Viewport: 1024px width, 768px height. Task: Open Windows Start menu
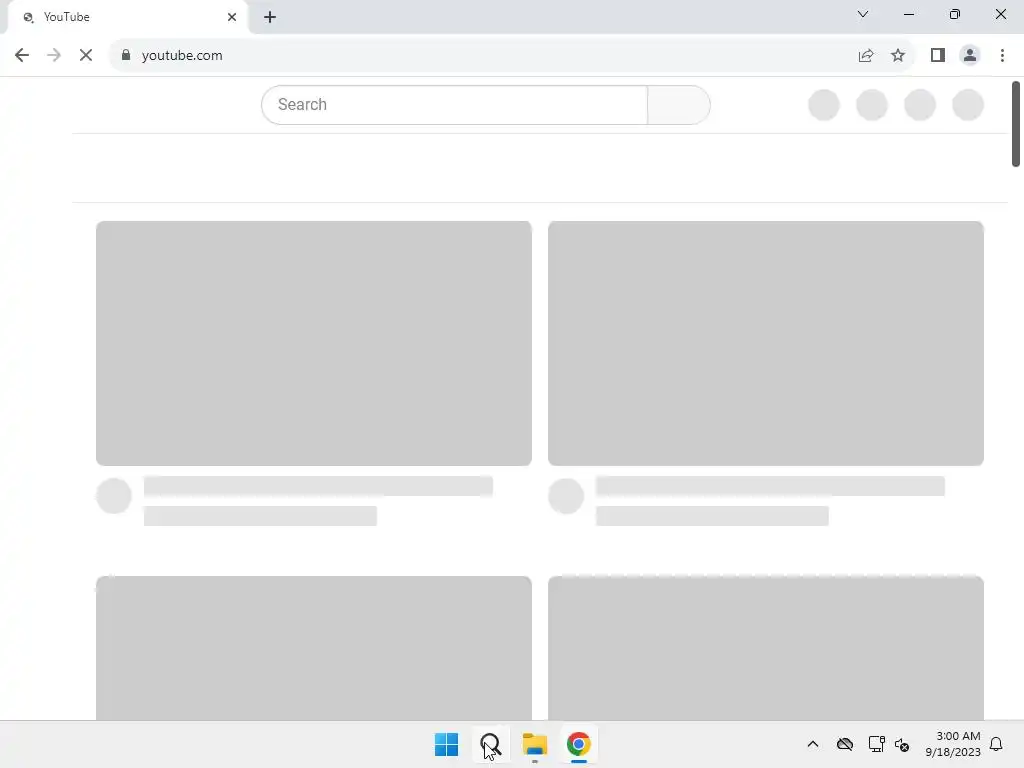[x=447, y=744]
